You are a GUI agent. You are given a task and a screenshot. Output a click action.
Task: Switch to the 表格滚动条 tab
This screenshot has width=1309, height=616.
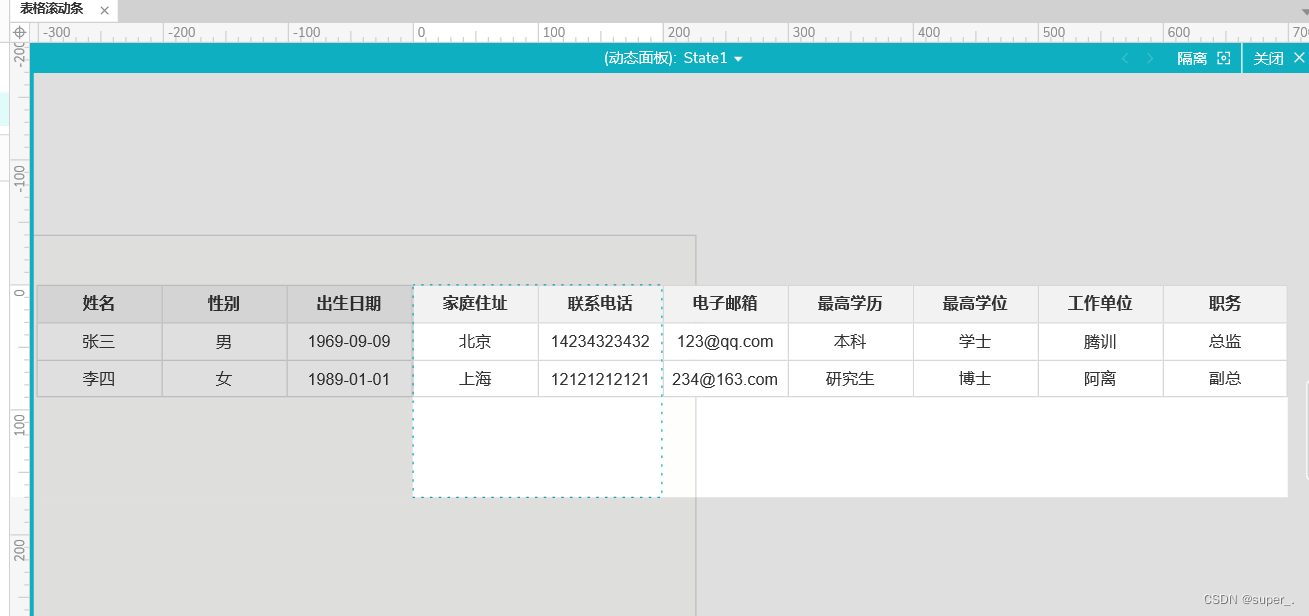[52, 9]
